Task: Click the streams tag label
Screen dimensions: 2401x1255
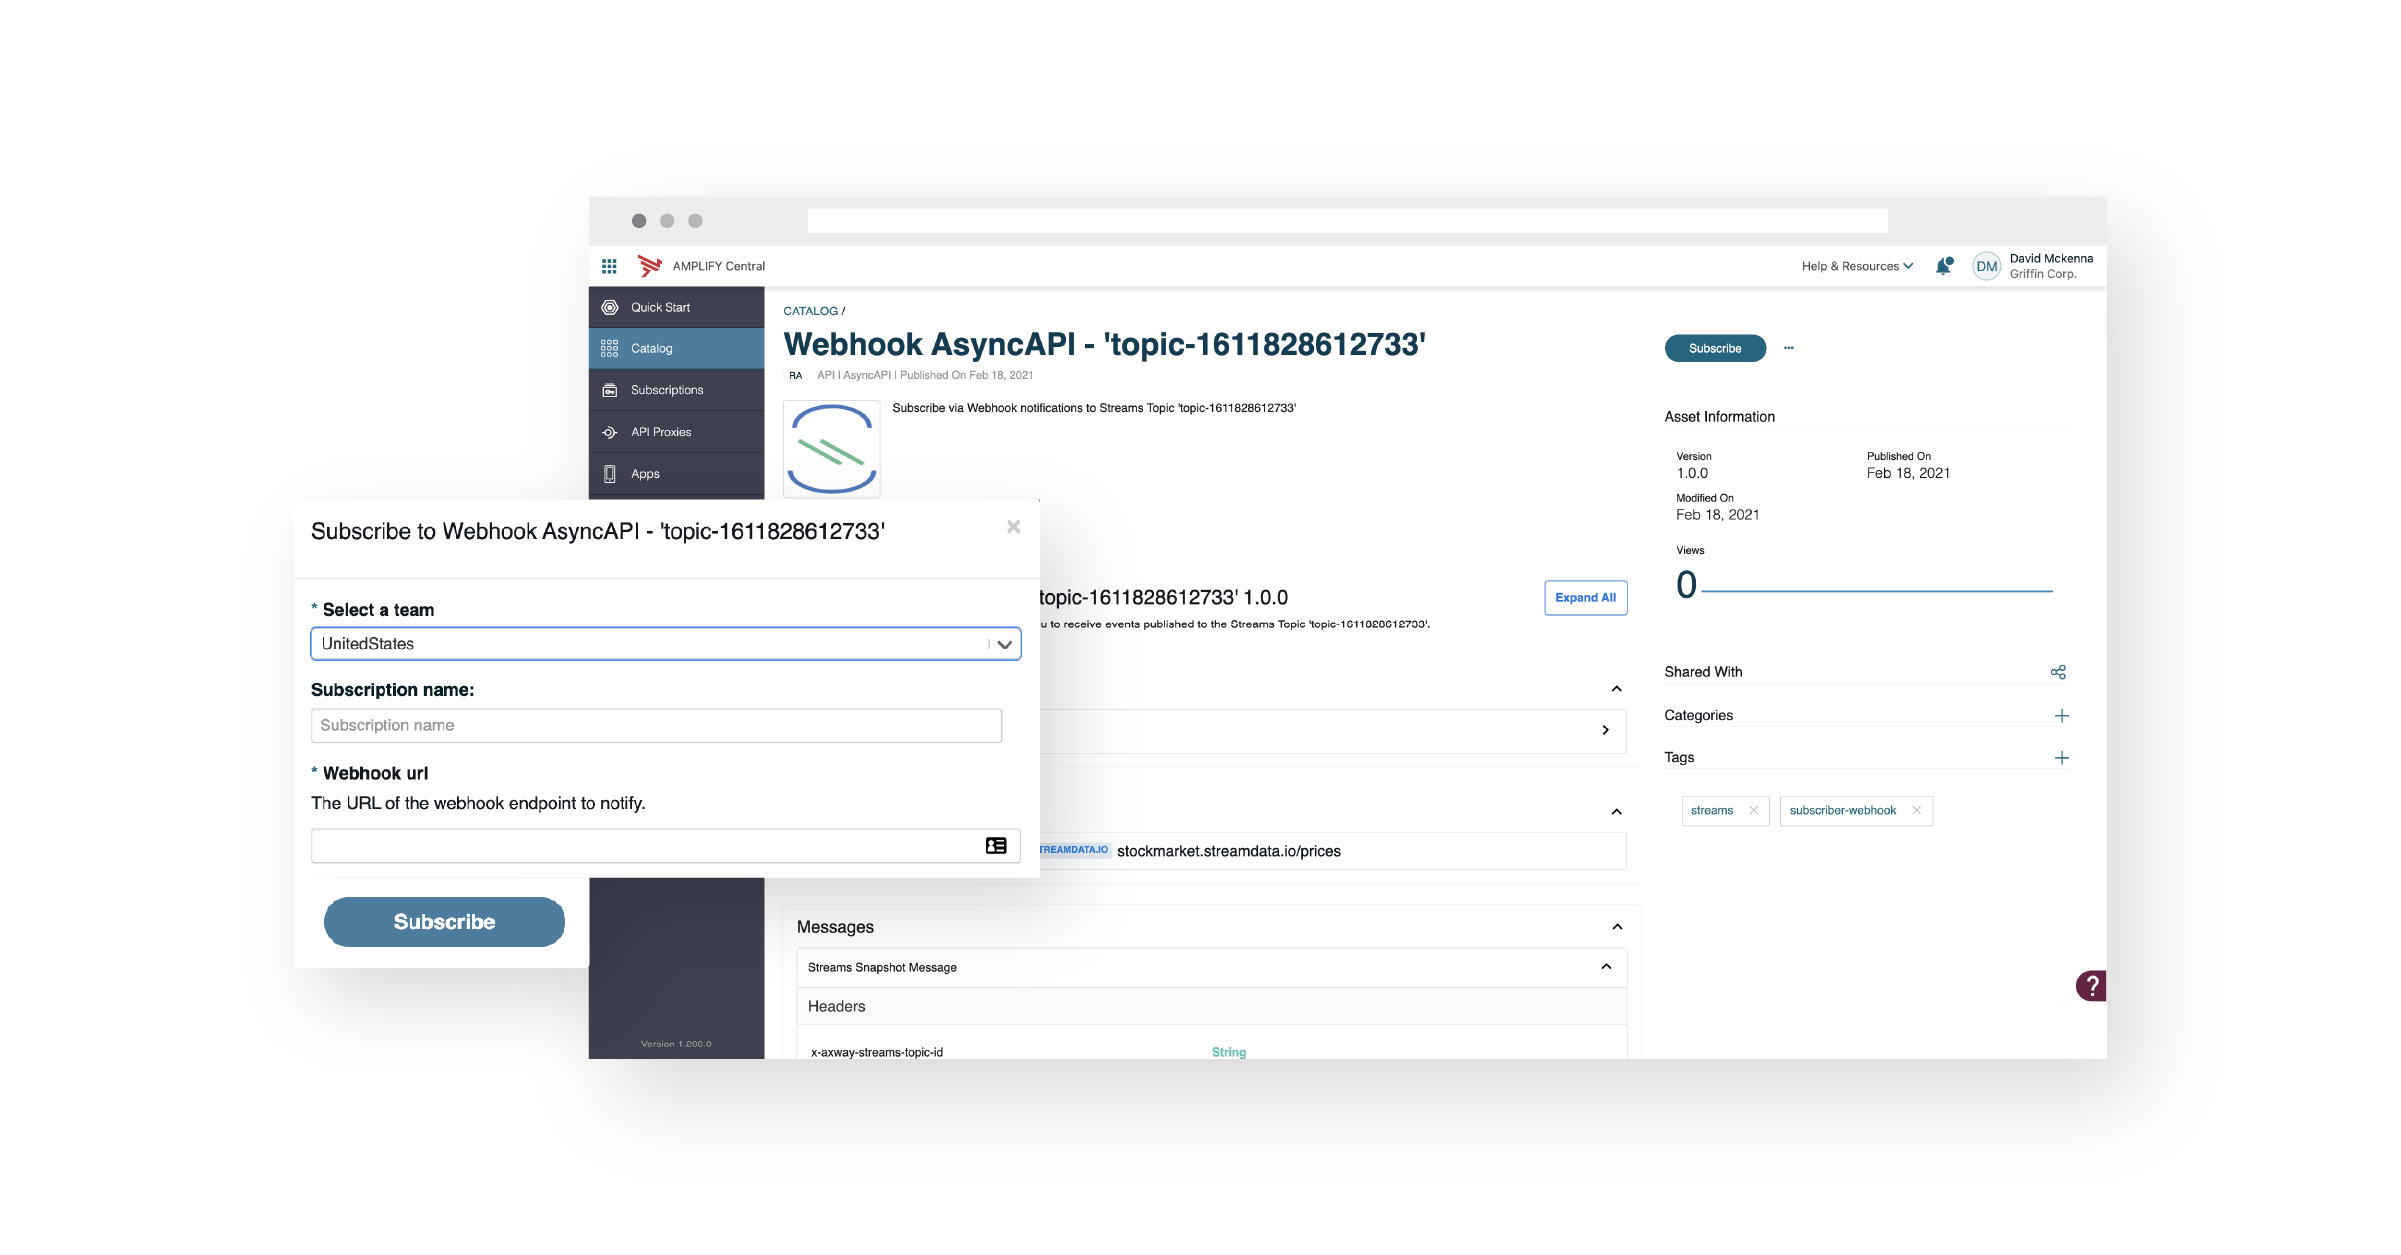Action: tap(1712, 811)
